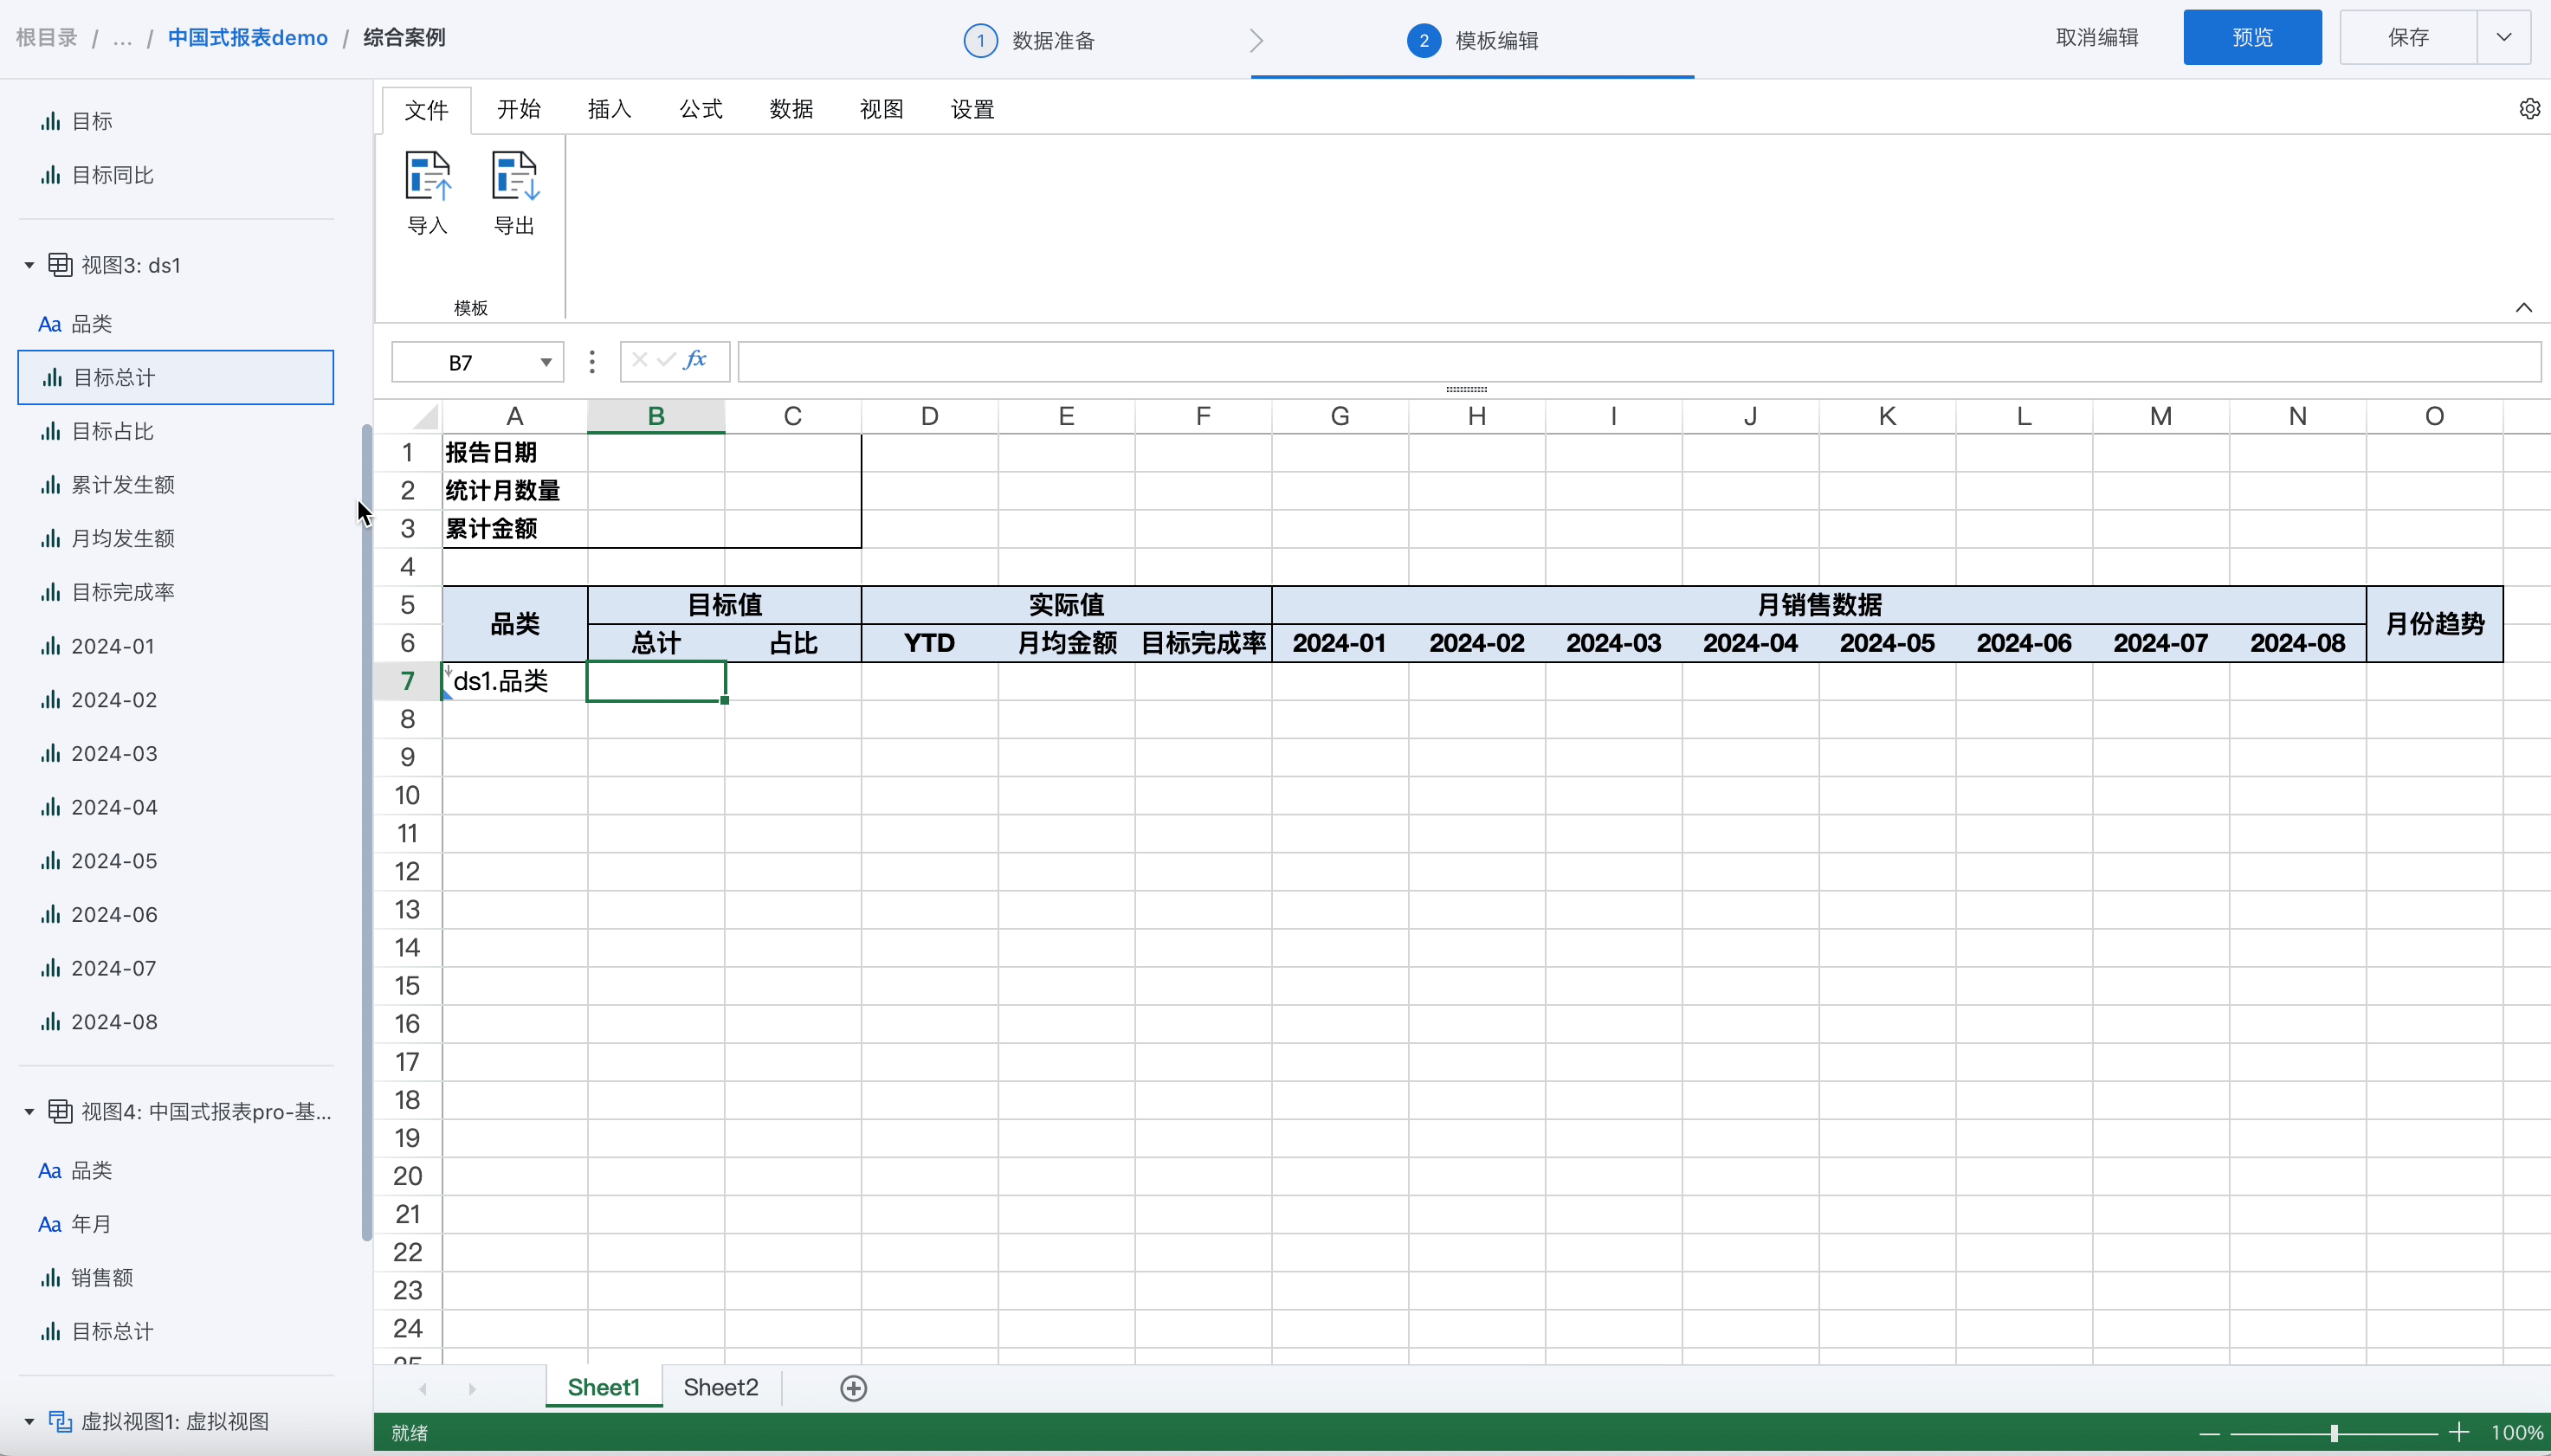Select the 报告日期 cell

[x=515, y=453]
